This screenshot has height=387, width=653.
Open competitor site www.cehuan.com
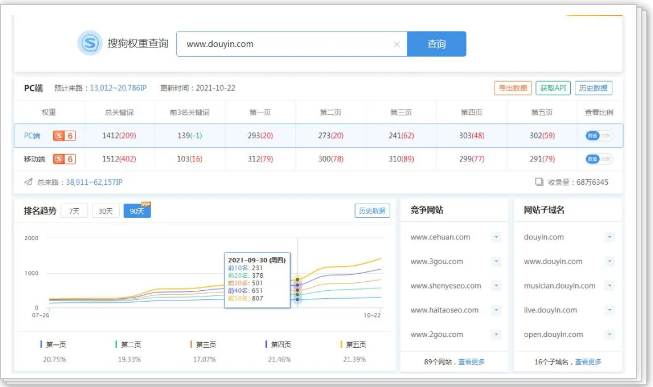[x=440, y=237]
